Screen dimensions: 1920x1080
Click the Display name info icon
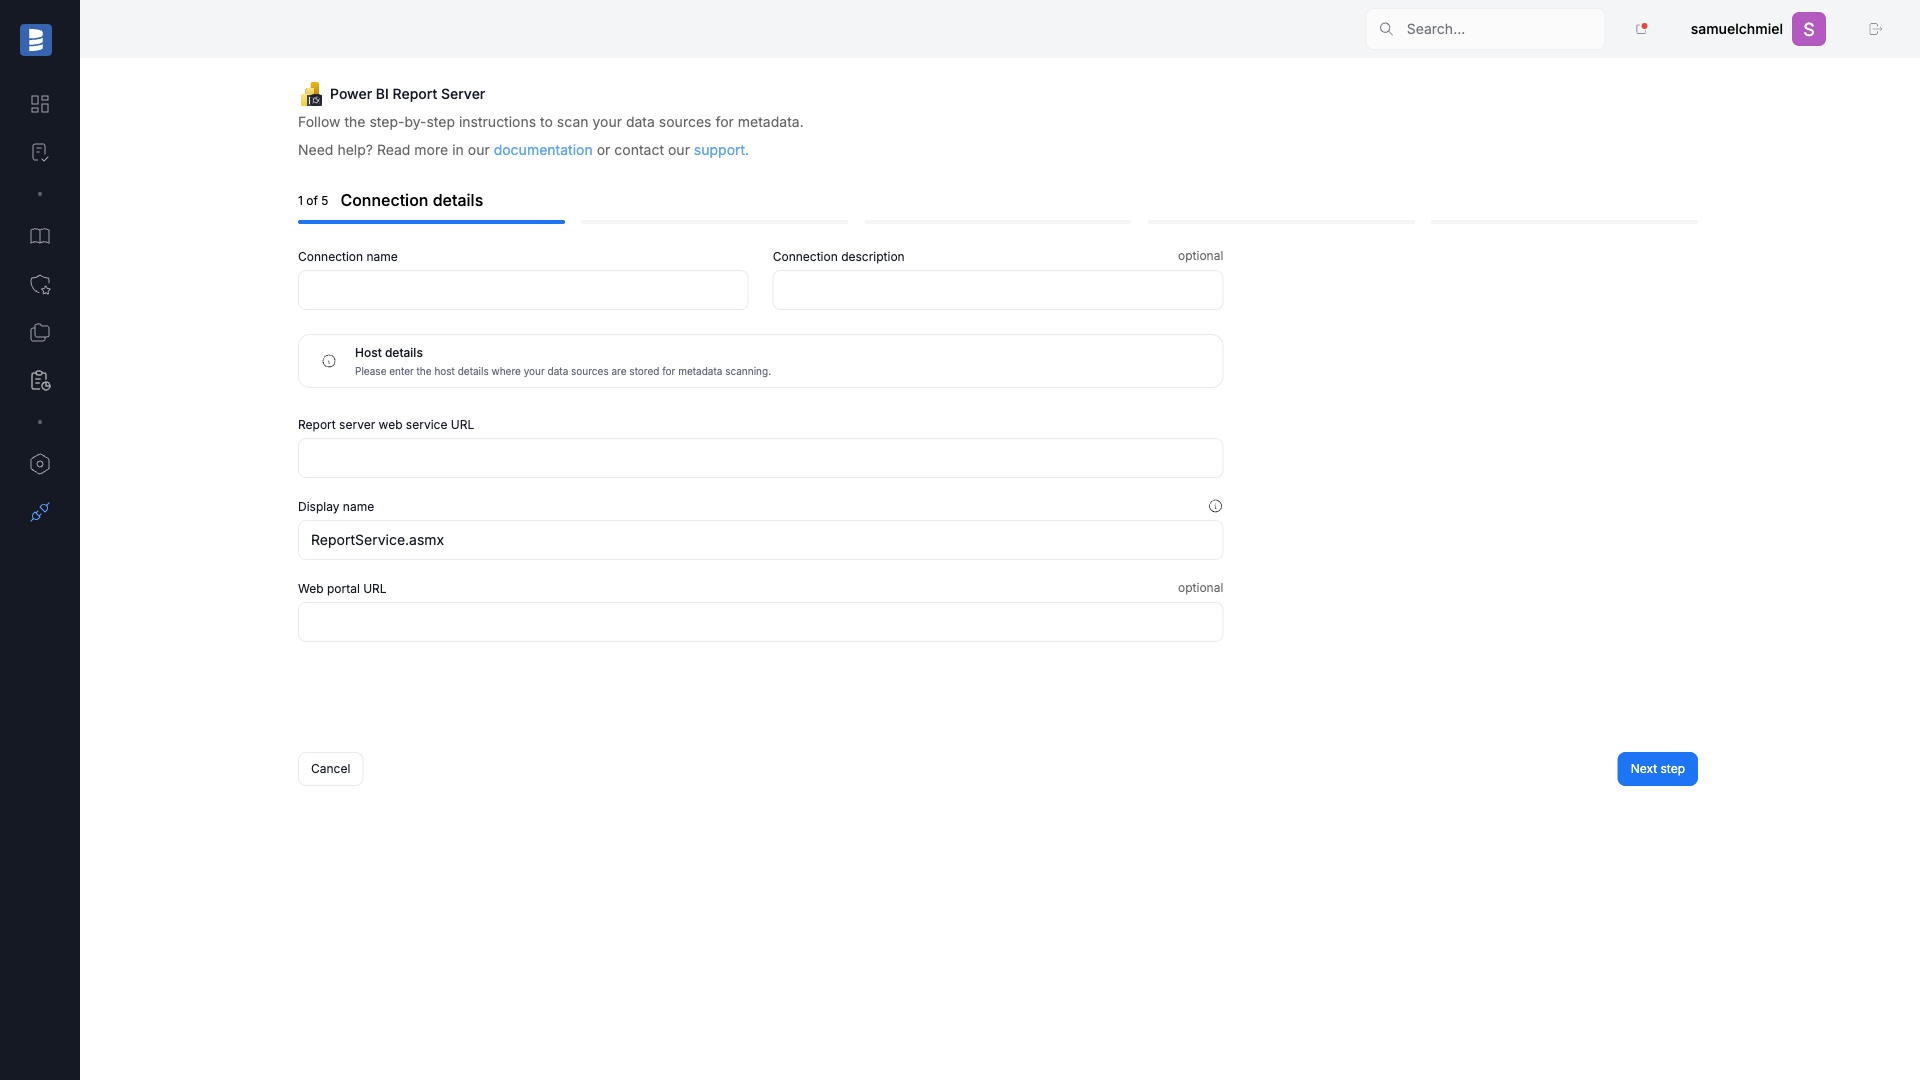(1215, 506)
